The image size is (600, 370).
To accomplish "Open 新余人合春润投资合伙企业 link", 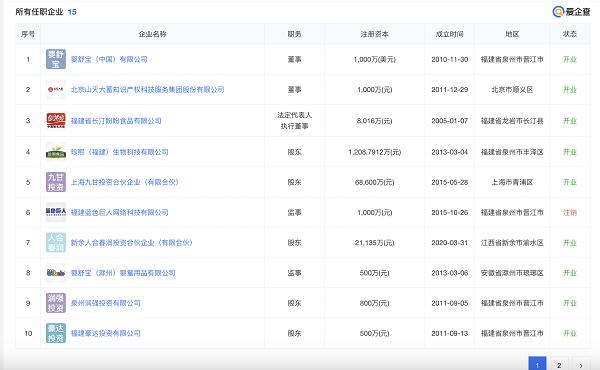I will pyautogui.click(x=132, y=243).
